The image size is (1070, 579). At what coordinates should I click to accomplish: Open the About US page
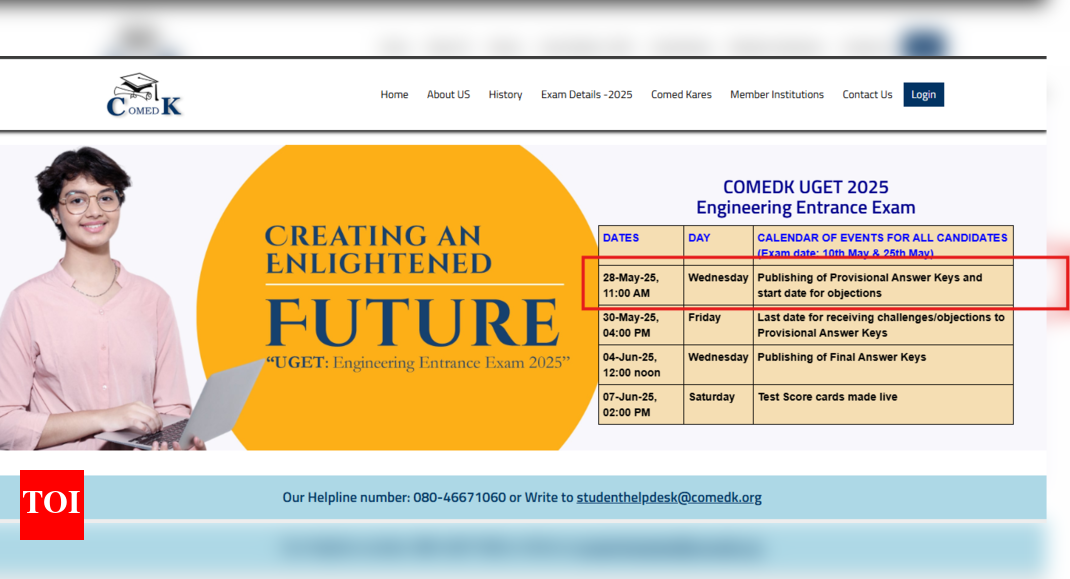coord(448,94)
